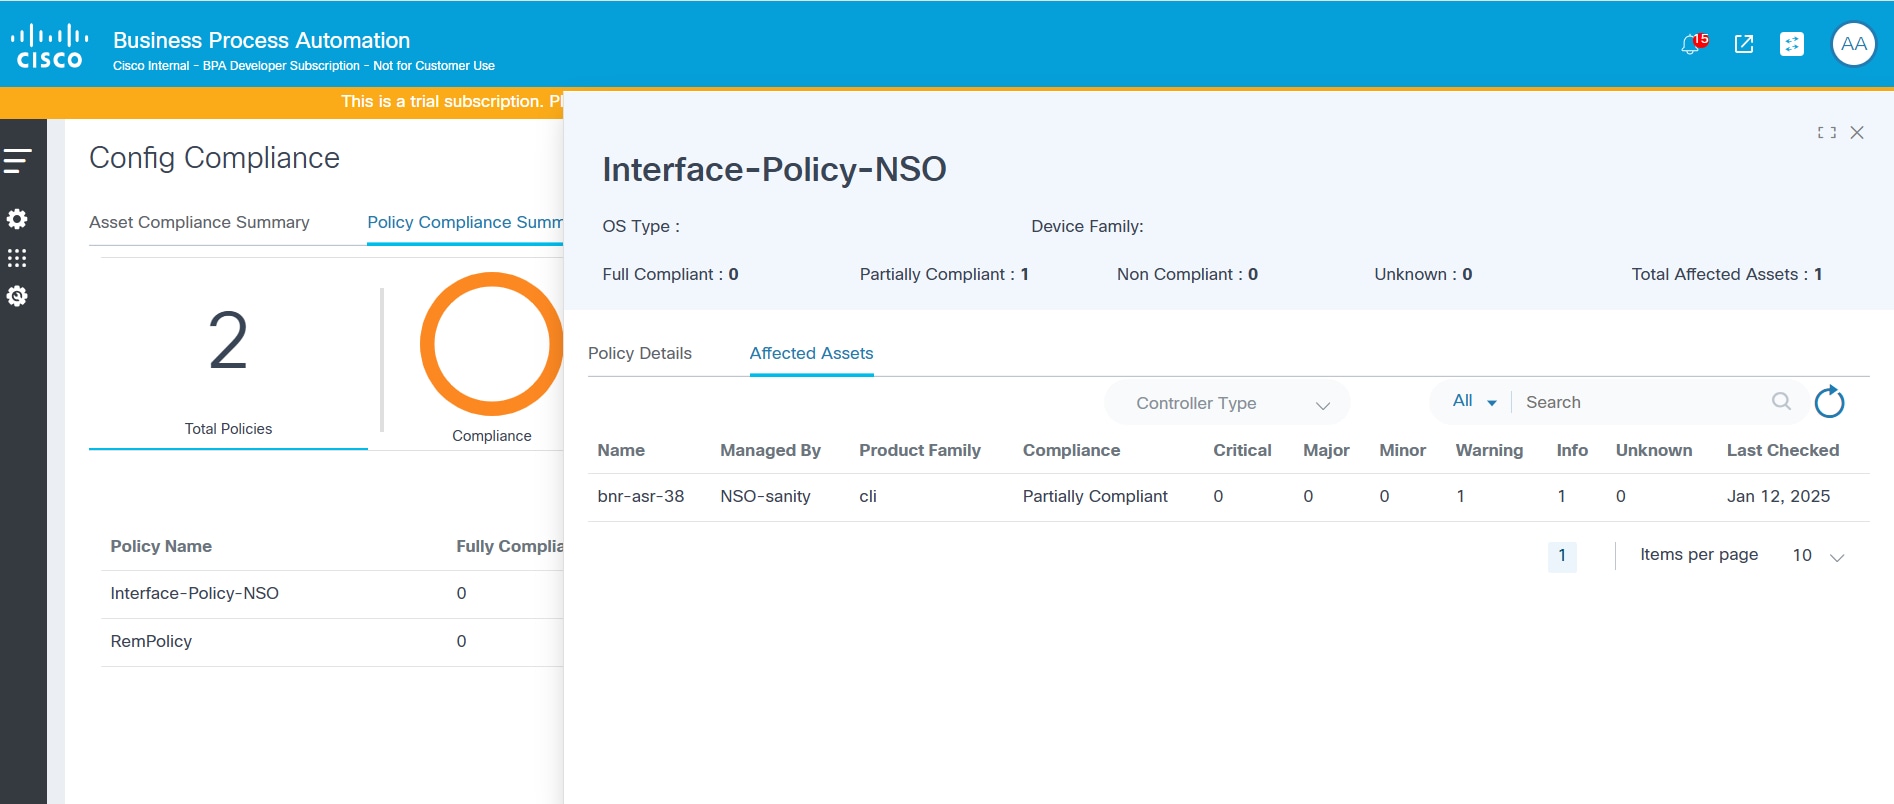
Task: Switch to Asset Compliance Summary tab
Action: click(x=199, y=222)
